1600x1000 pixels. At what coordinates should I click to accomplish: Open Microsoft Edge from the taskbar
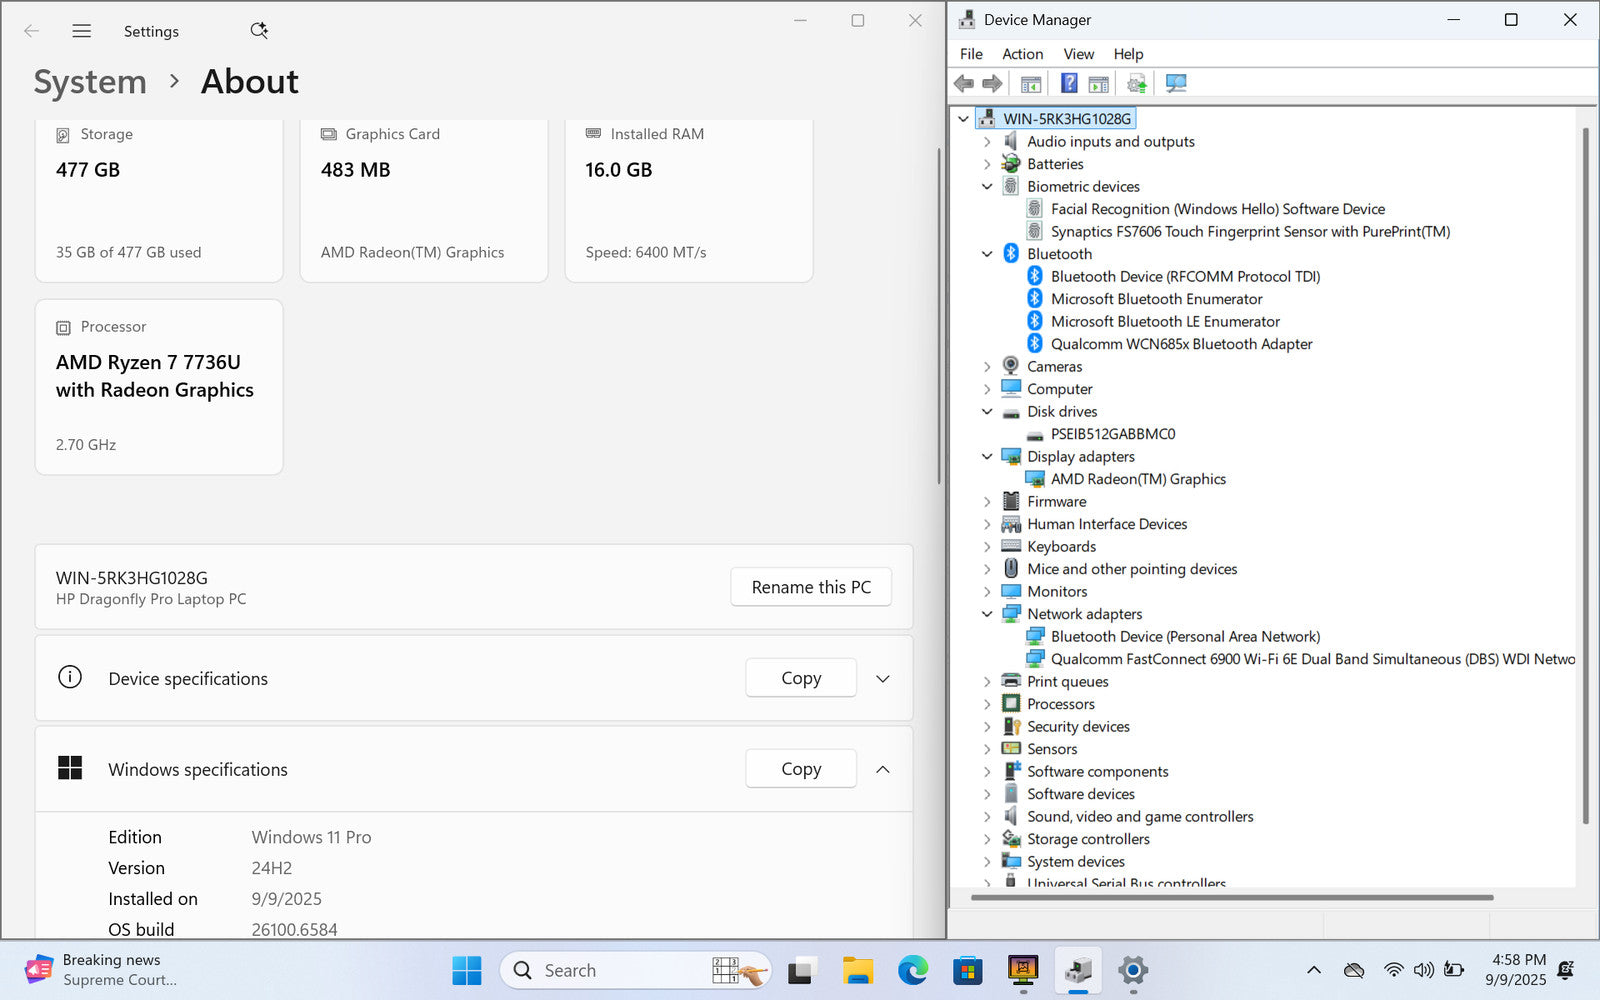click(x=912, y=970)
